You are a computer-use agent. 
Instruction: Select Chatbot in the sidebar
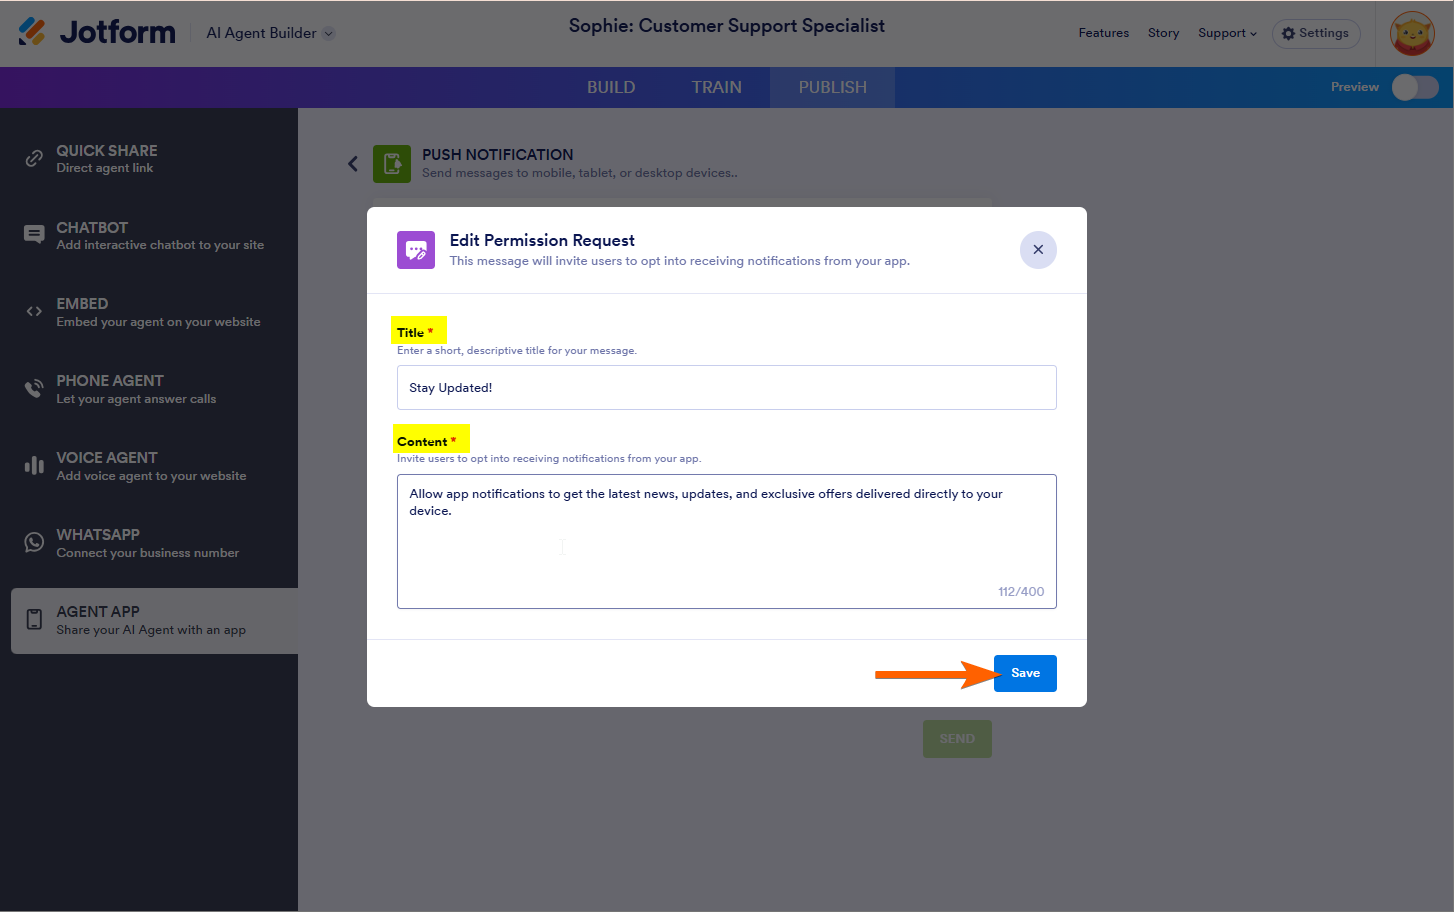tap(154, 236)
